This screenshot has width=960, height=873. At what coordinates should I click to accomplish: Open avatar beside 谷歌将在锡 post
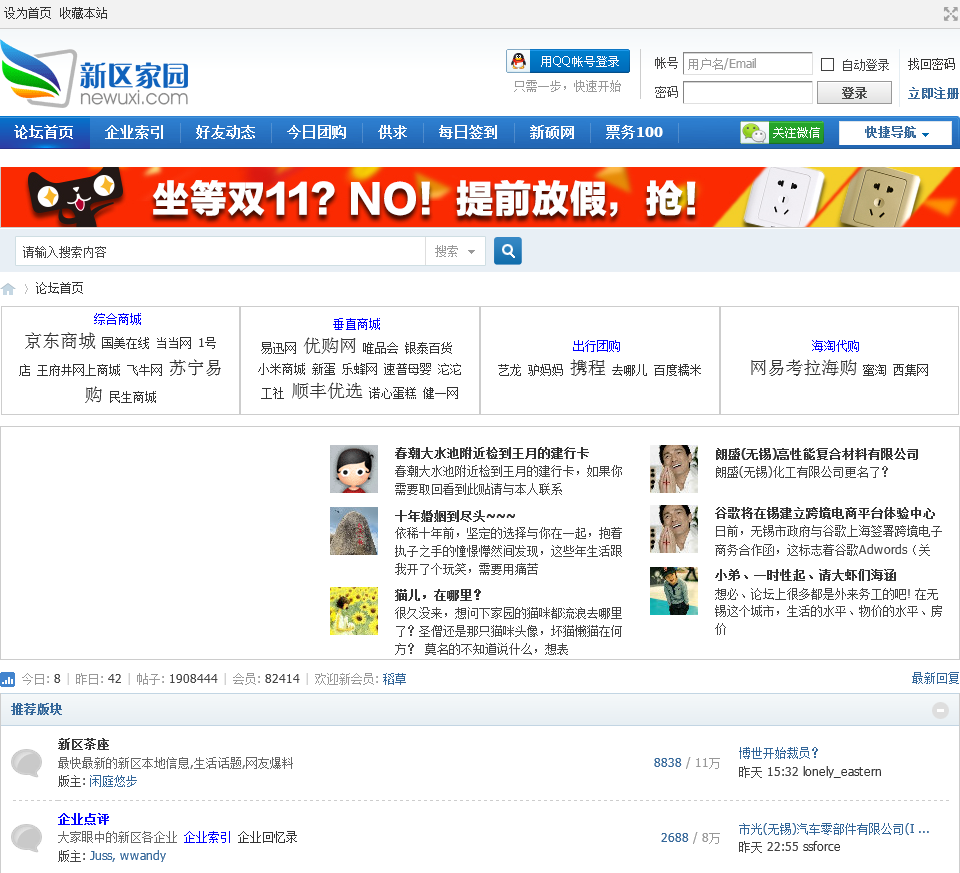click(x=673, y=529)
